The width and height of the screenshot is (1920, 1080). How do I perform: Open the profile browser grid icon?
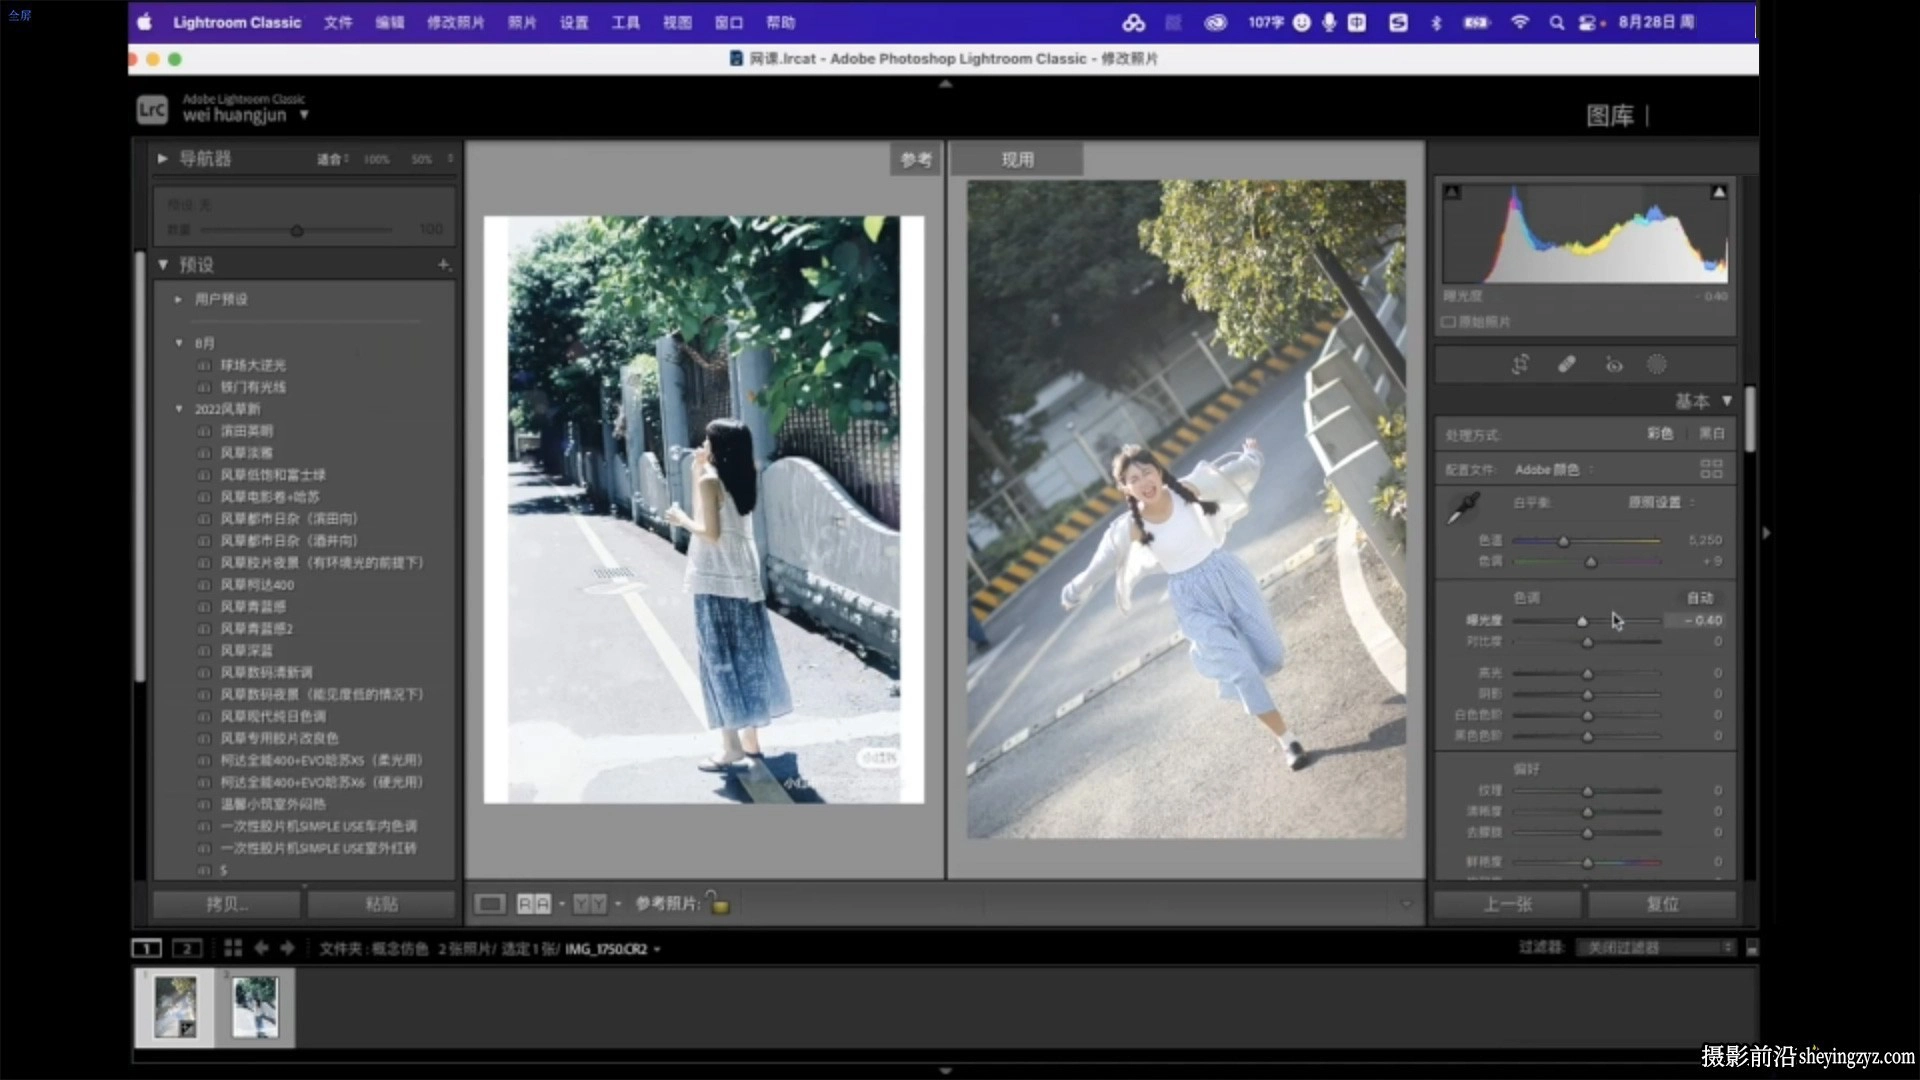click(x=1711, y=469)
